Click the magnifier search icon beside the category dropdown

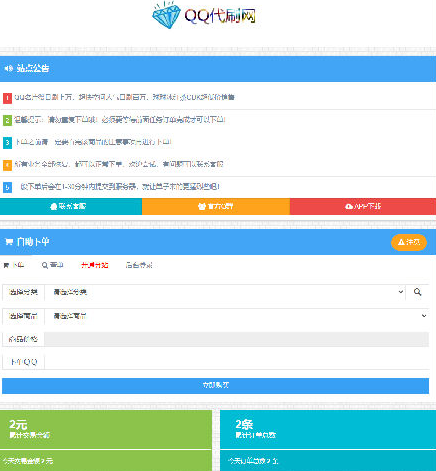coord(417,292)
